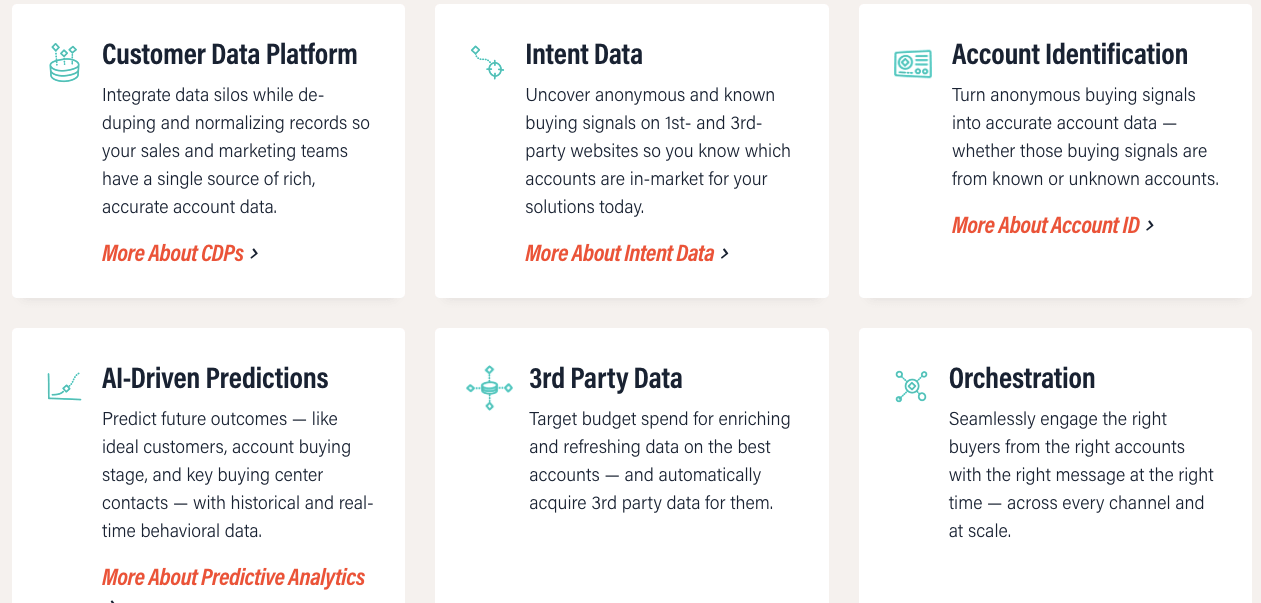Click the chevron following More About Account ID
1261x603 pixels.
[1152, 225]
